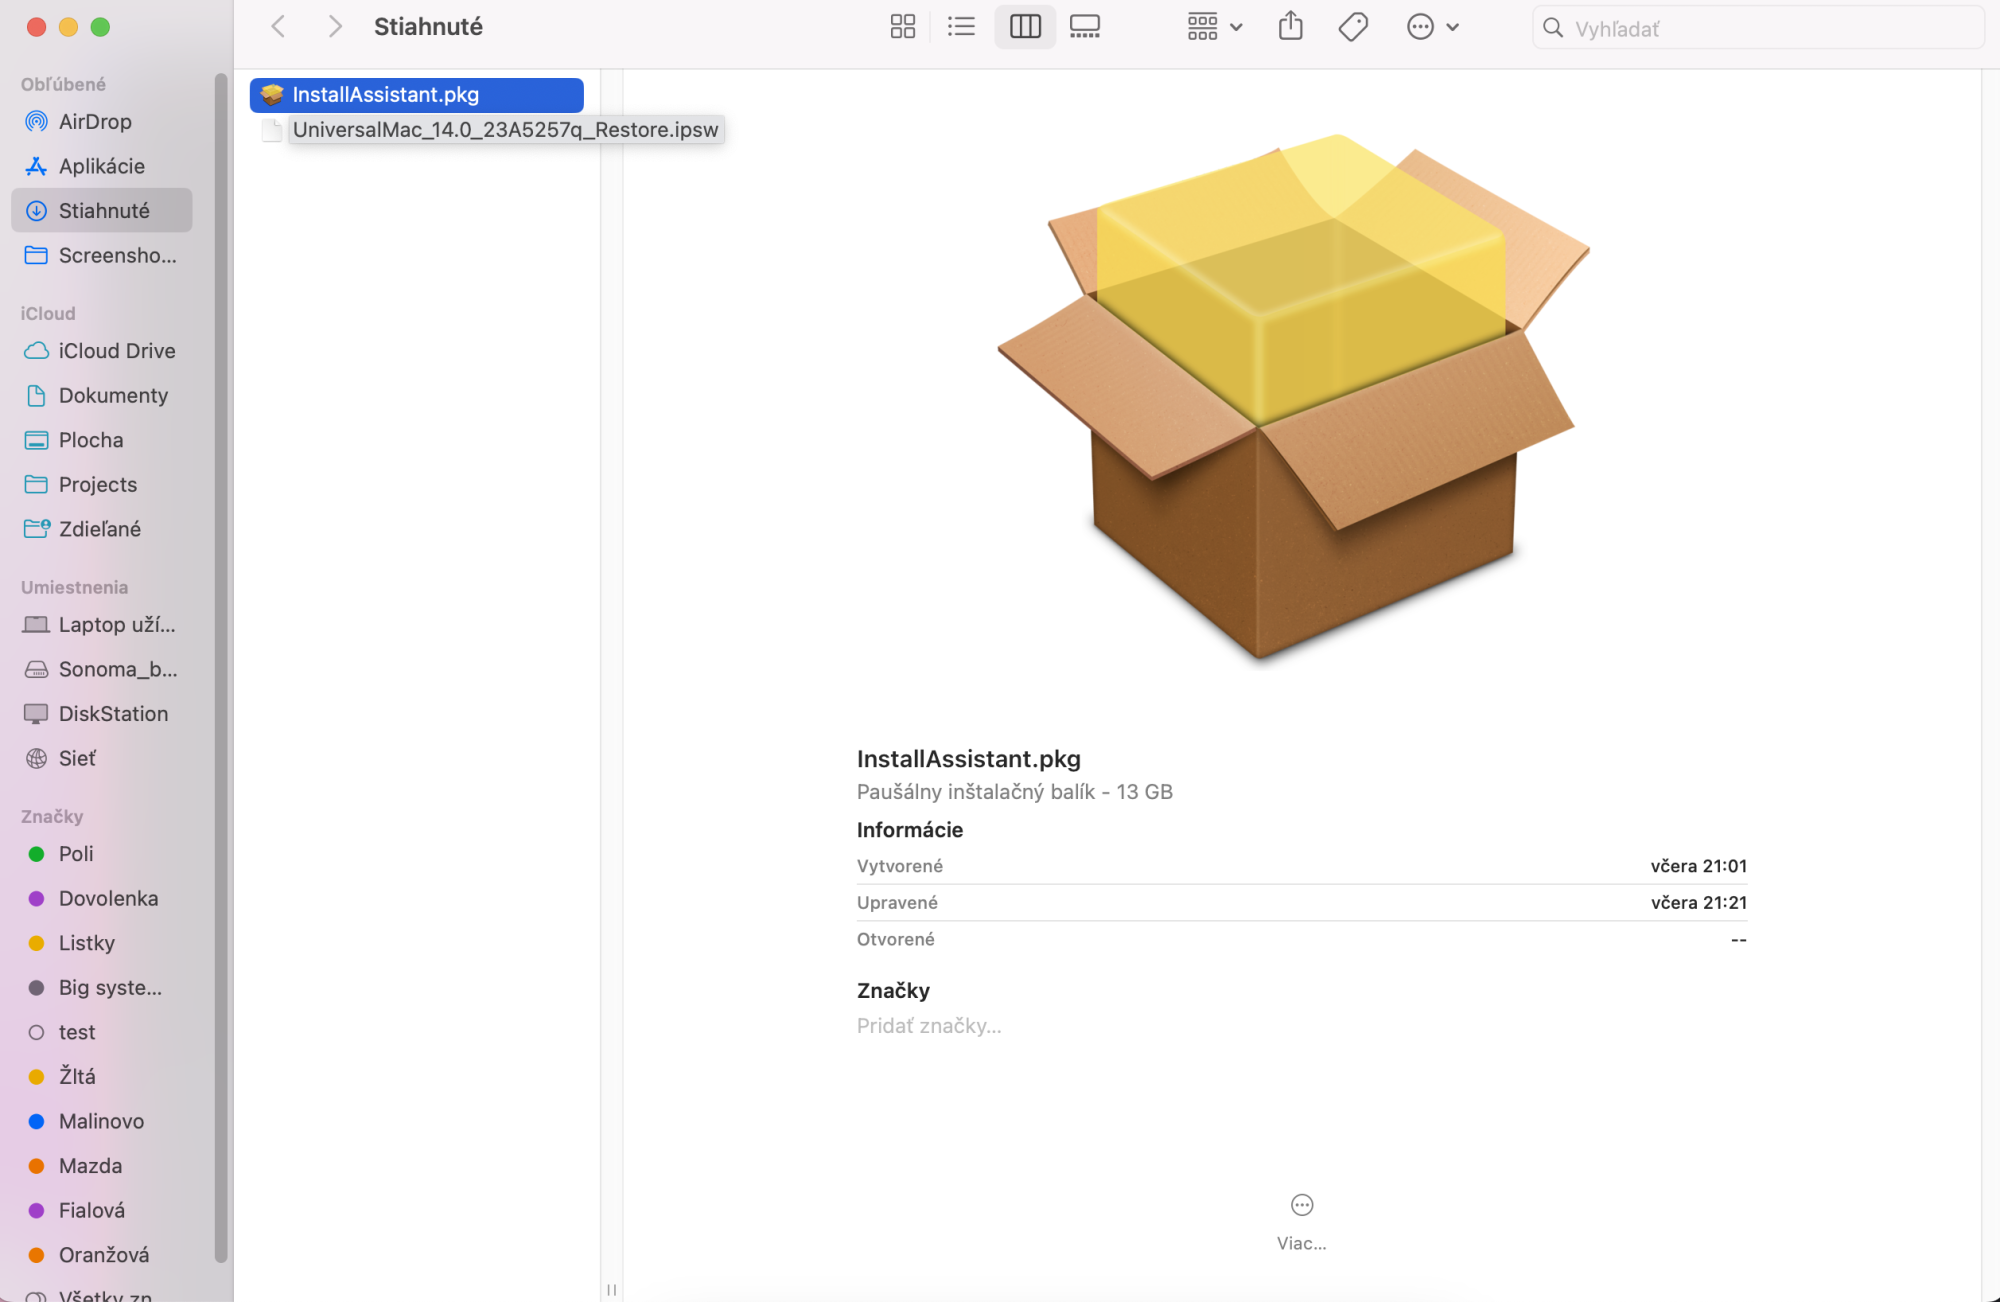The image size is (2000, 1302).
Task: Select UniversalMac Restore.ipsw file
Action: [x=505, y=130]
